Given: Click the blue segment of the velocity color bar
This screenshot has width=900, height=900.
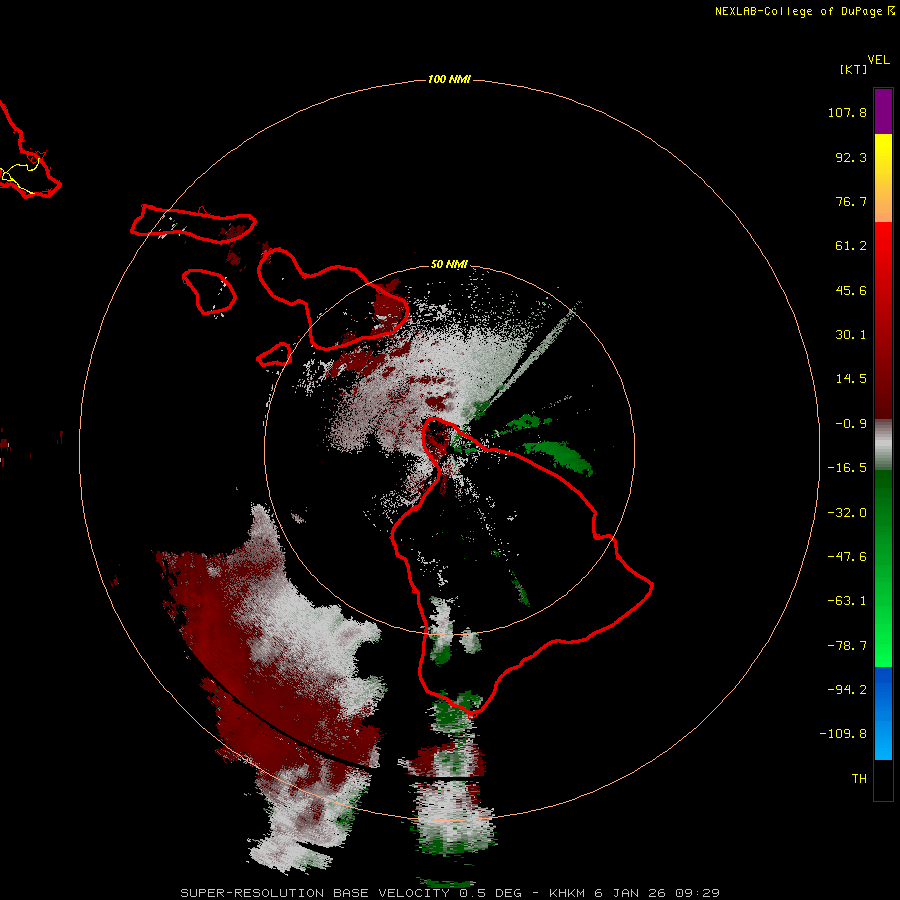Looking at the screenshot, I should [x=883, y=713].
